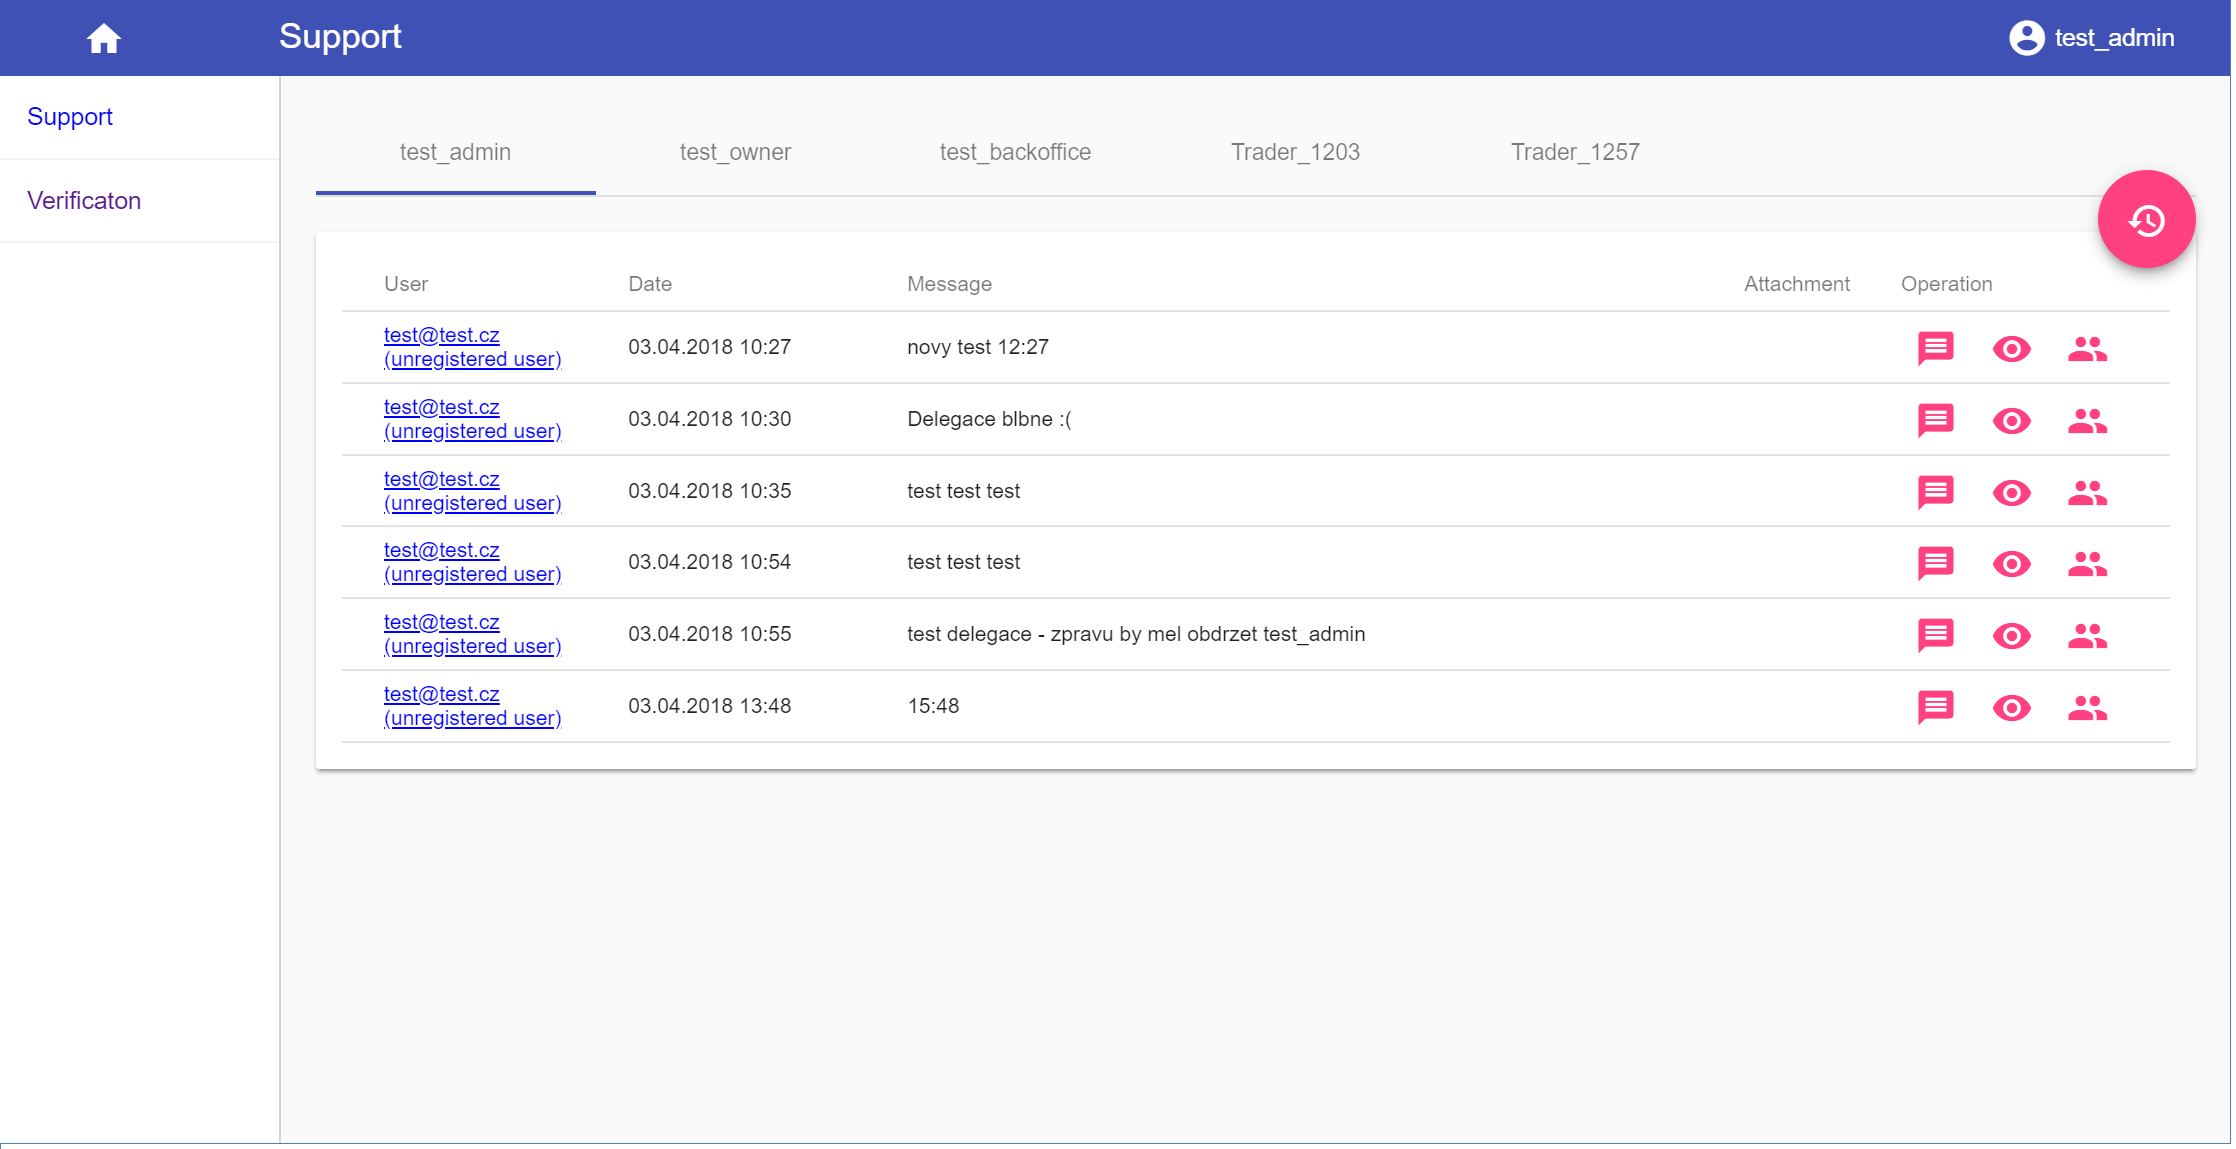This screenshot has width=2236, height=1149.
Task: Click the pink history floating button
Action: (2145, 219)
